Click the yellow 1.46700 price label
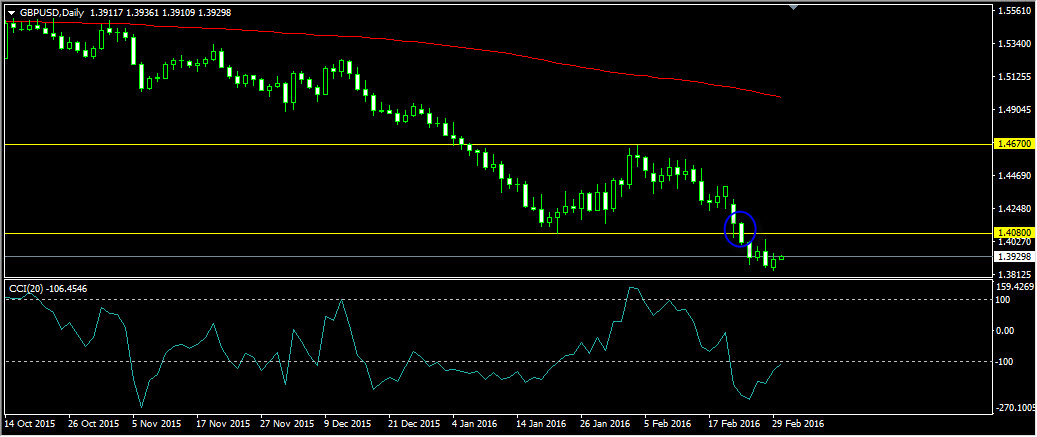The image size is (1037, 437). click(x=1014, y=145)
